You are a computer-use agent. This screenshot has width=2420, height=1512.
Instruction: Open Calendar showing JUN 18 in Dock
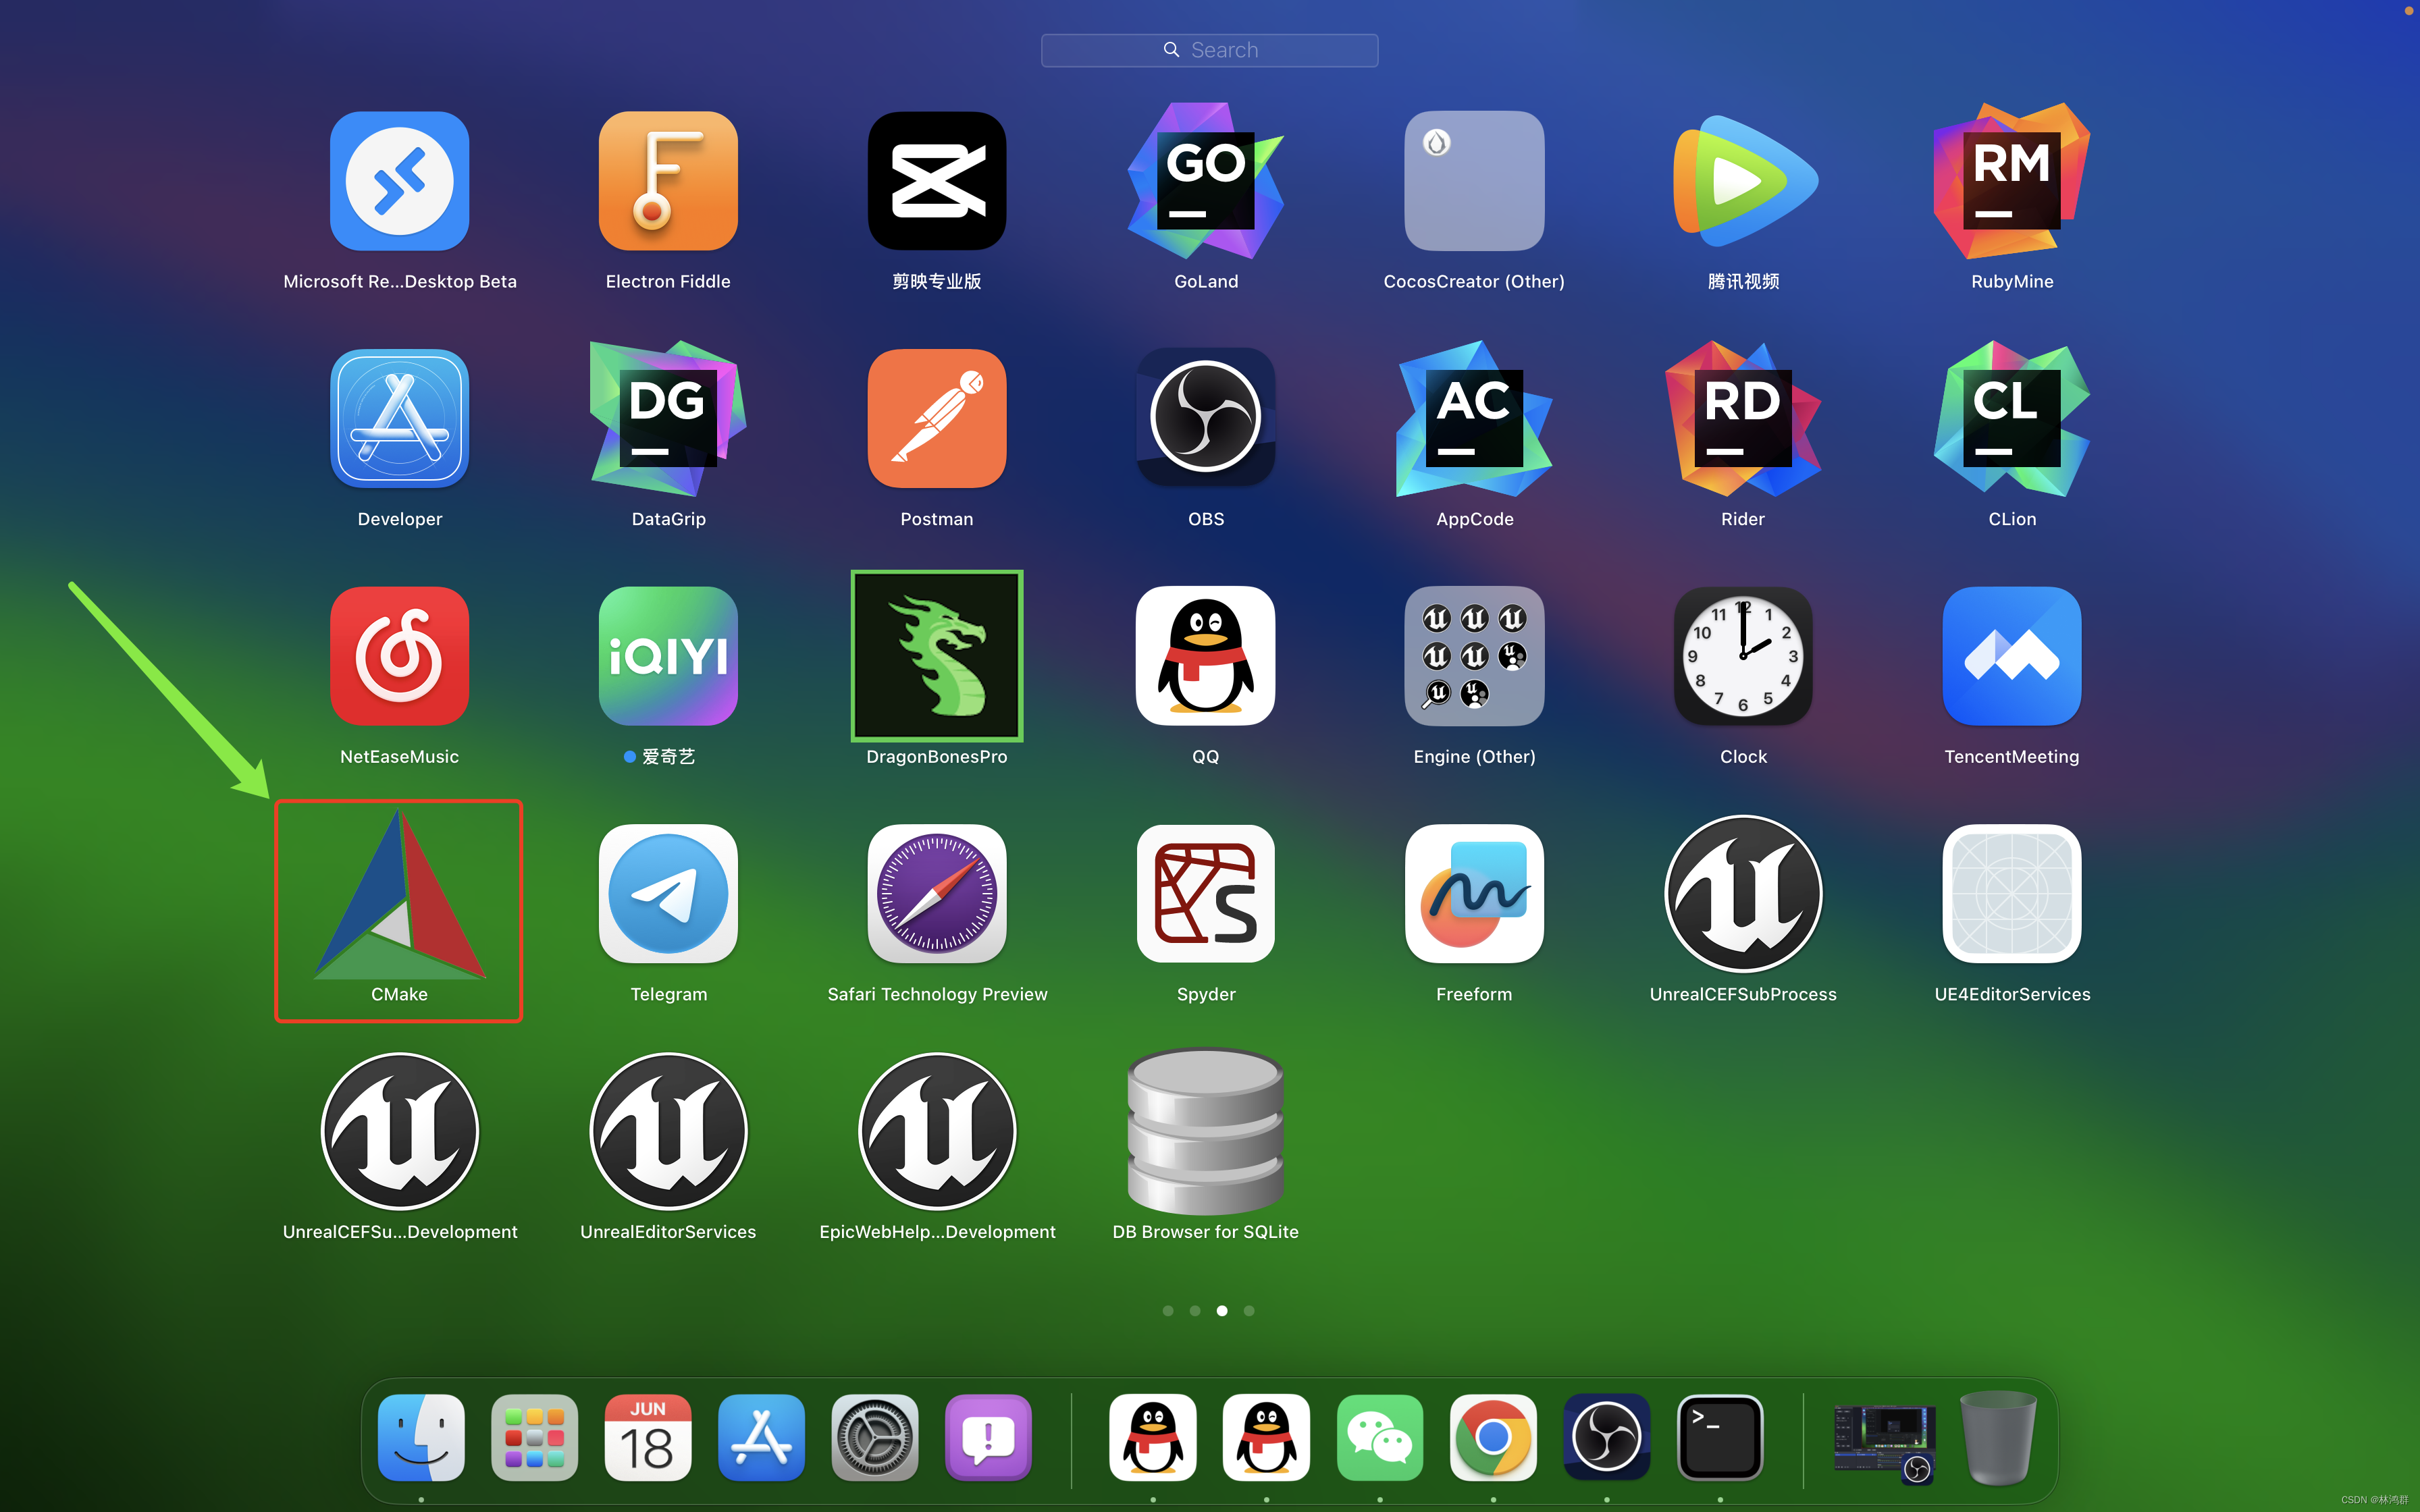[x=648, y=1437]
